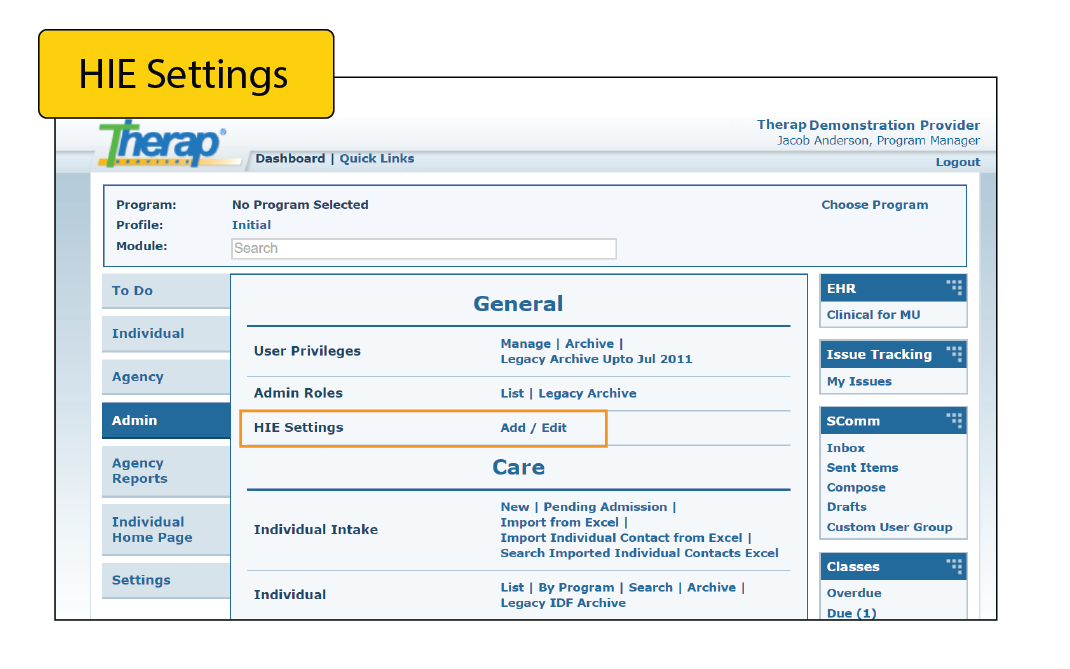Click the Classes panel header
The width and height of the screenshot is (1070, 669).
(893, 567)
